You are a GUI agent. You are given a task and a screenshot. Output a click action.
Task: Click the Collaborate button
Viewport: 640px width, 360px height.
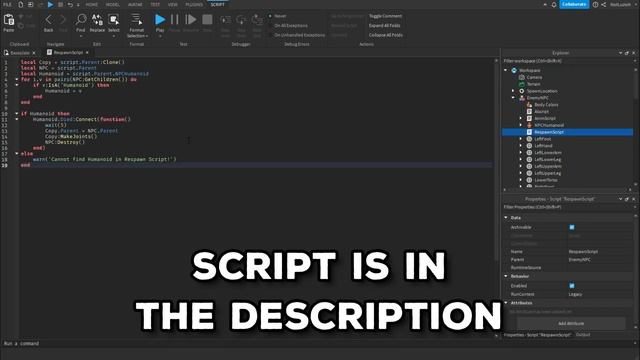click(x=574, y=4)
